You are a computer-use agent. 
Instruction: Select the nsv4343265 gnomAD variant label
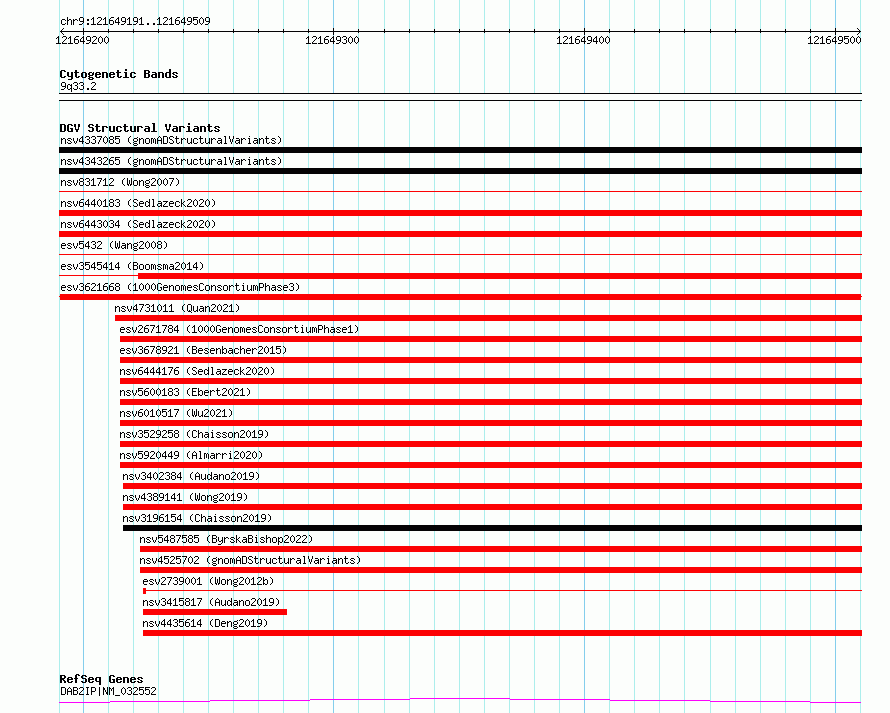click(171, 161)
